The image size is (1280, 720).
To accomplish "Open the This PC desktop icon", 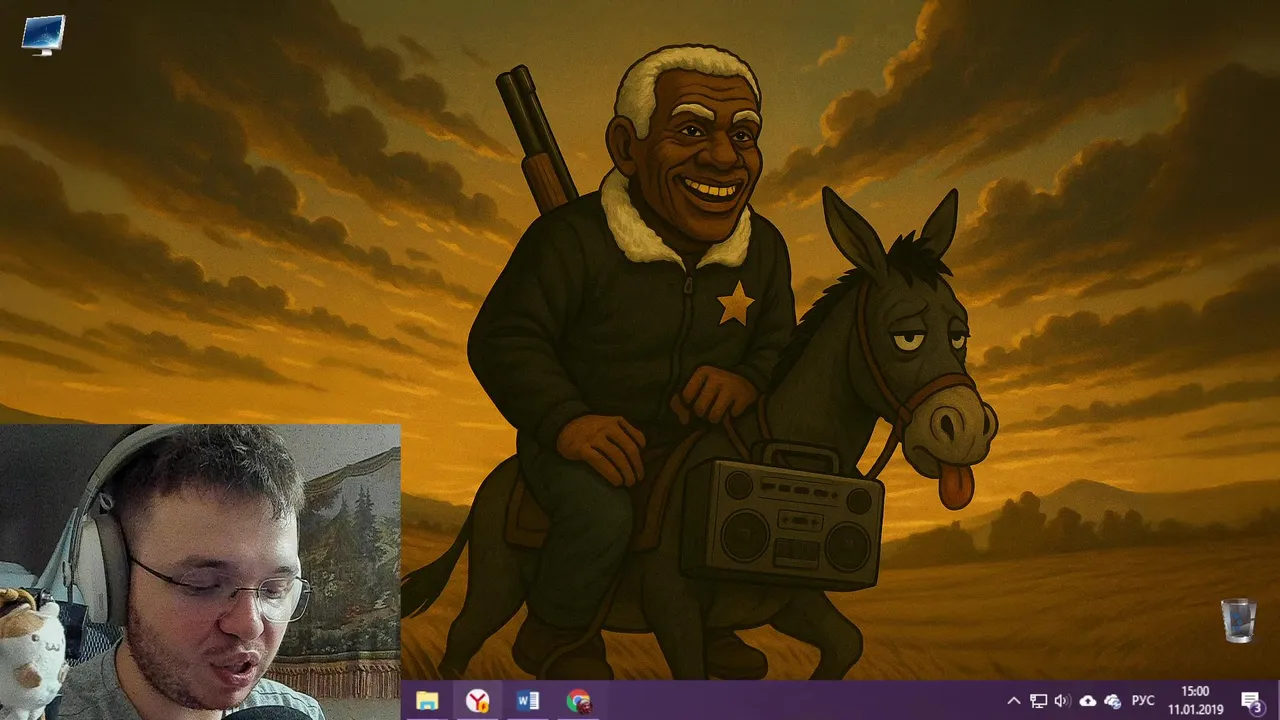I will (x=43, y=35).
